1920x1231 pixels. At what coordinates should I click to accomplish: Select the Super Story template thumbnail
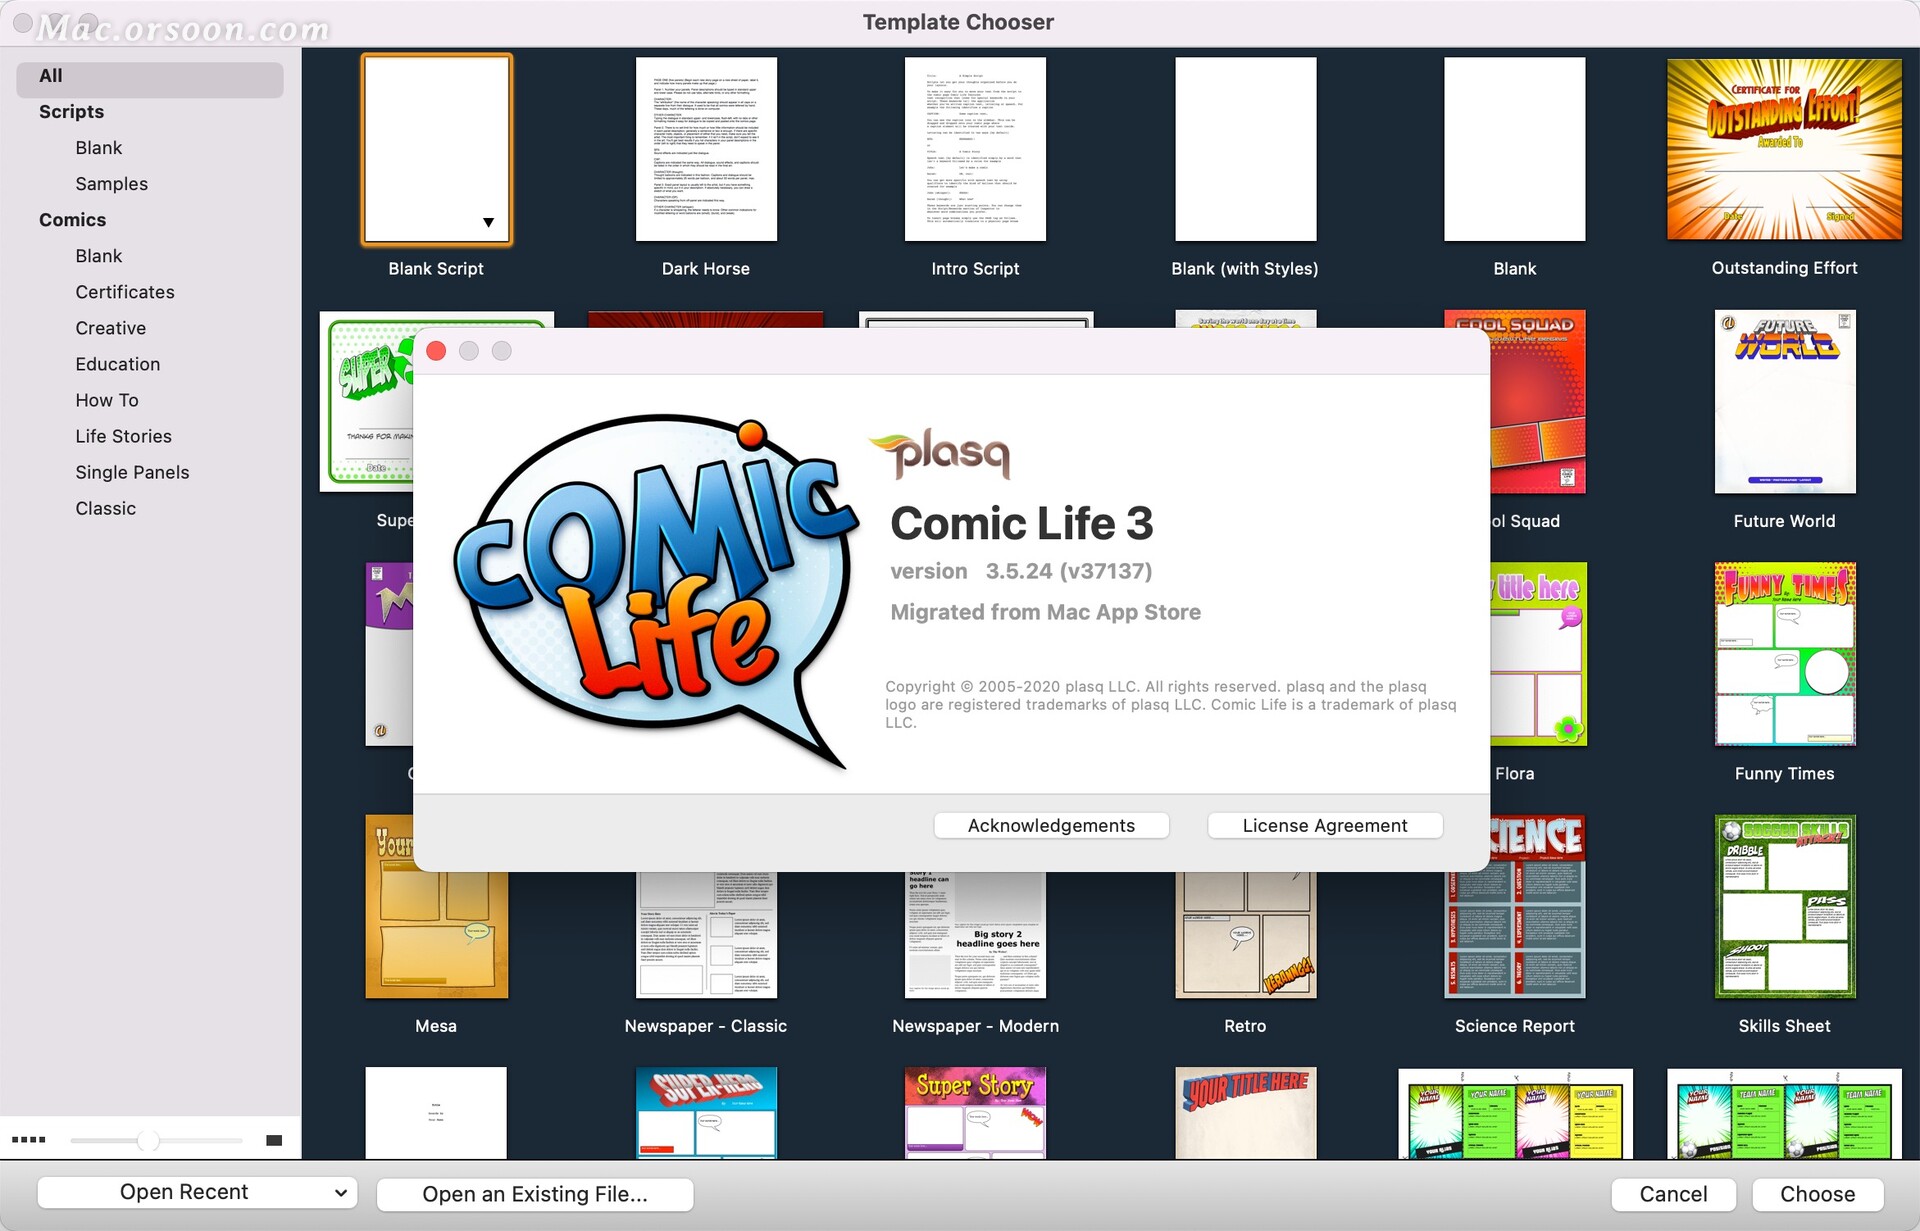coord(975,1113)
